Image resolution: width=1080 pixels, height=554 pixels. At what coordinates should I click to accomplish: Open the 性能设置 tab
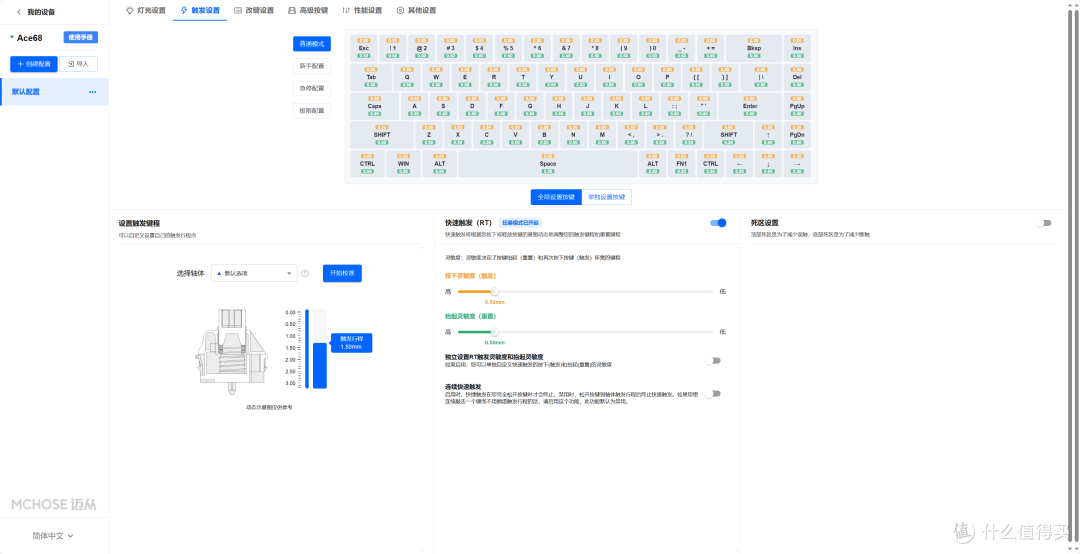click(362, 10)
